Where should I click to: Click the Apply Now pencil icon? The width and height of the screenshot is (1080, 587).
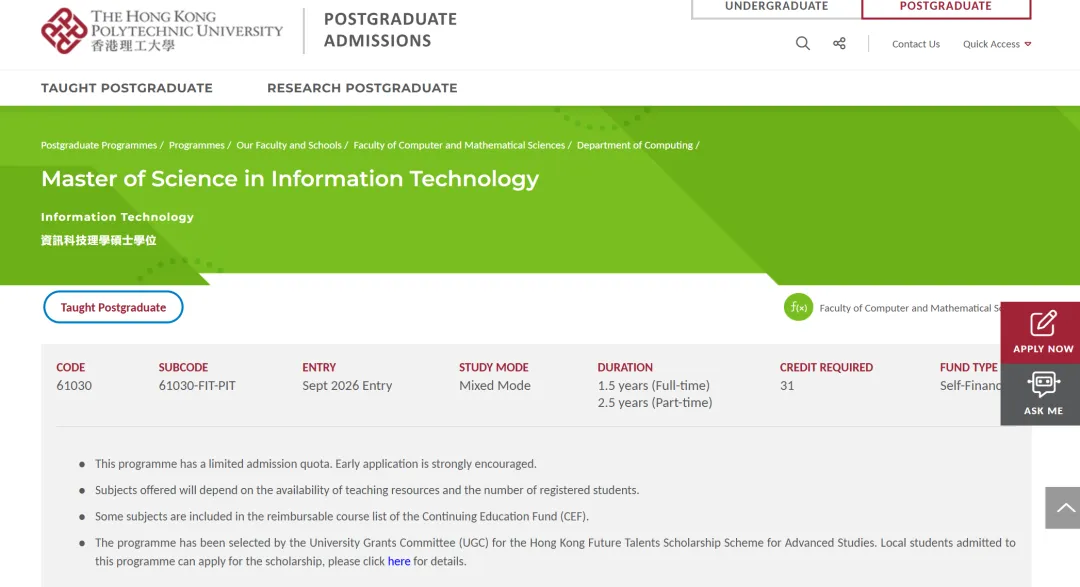pyautogui.click(x=1042, y=324)
